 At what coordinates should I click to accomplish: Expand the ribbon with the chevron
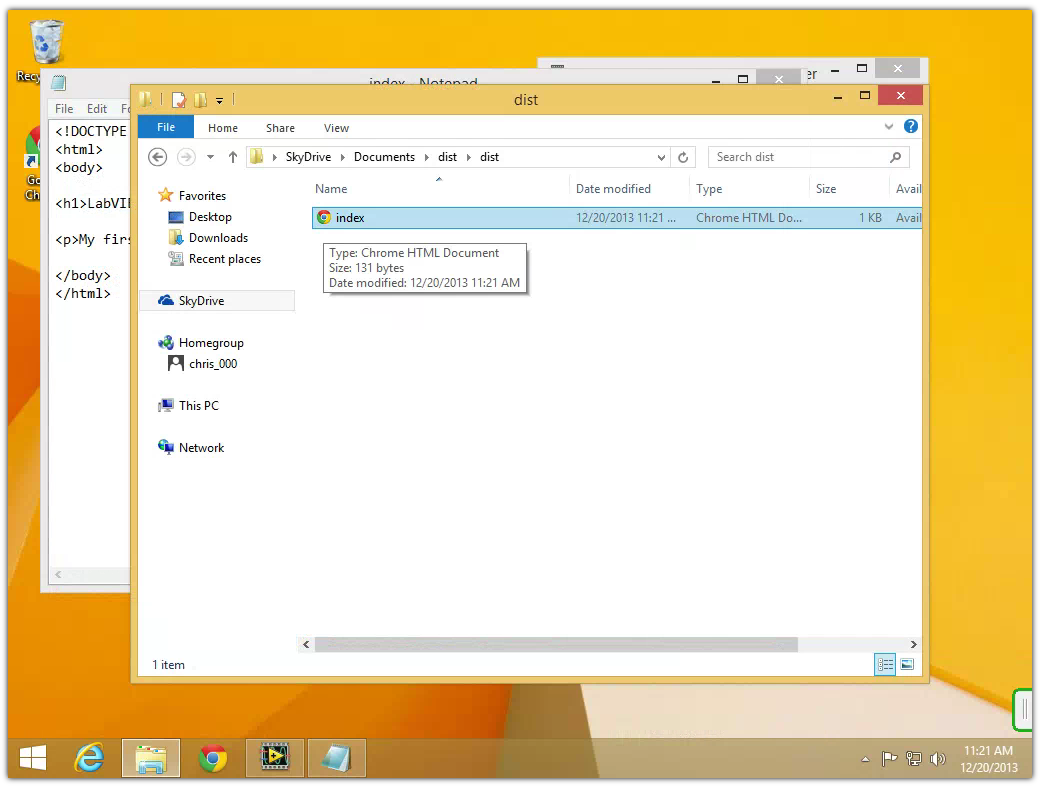[889, 127]
